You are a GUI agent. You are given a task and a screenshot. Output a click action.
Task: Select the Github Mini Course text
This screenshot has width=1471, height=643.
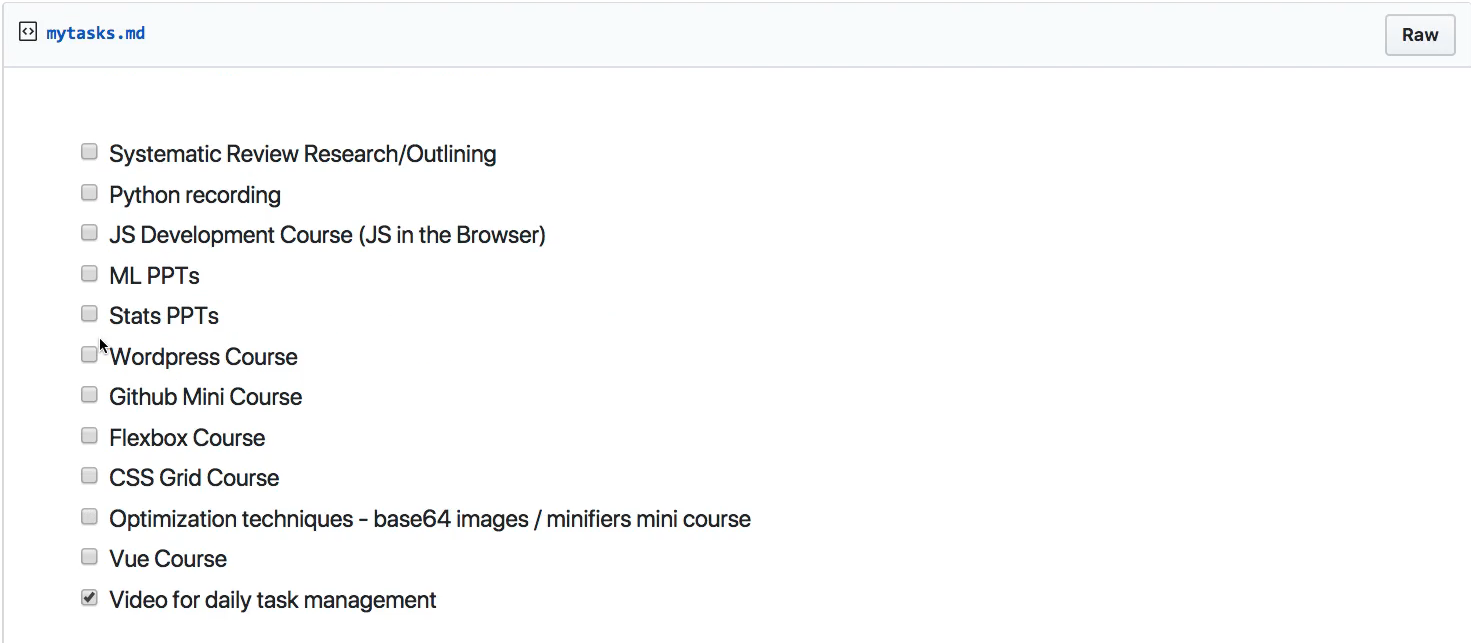click(205, 397)
